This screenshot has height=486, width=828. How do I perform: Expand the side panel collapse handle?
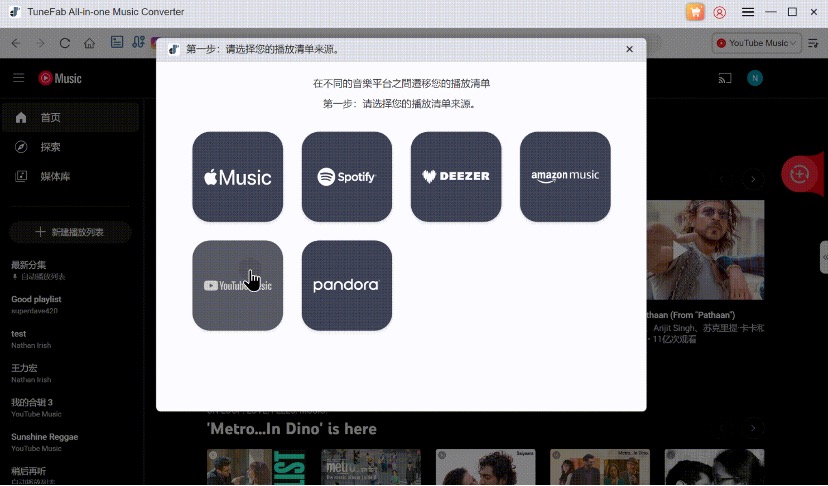(824, 257)
